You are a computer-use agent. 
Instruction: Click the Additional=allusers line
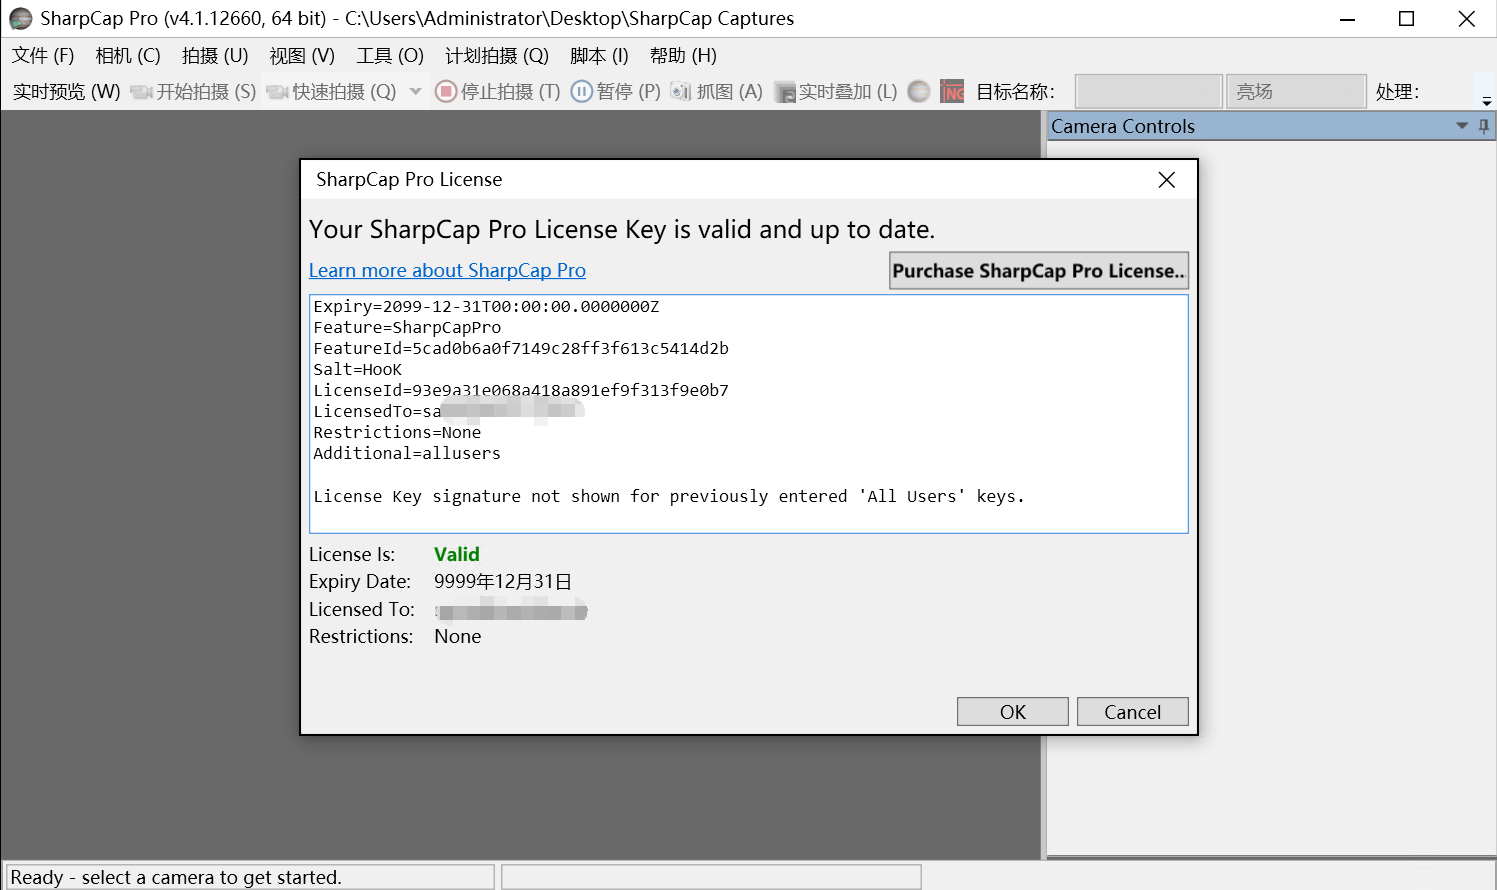tap(407, 454)
